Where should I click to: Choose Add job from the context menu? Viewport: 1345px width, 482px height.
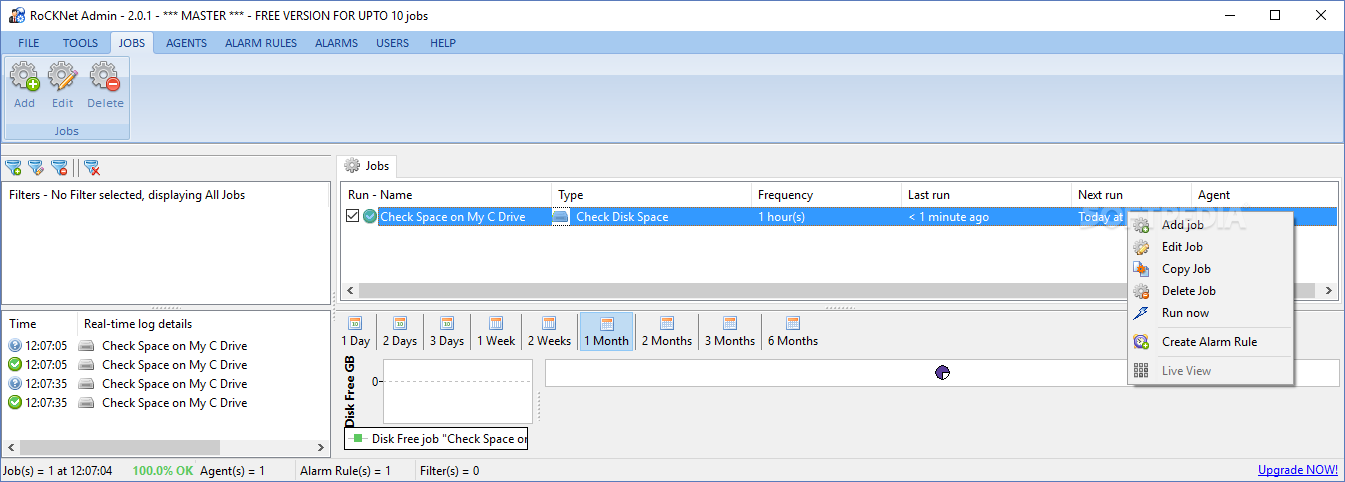pyautogui.click(x=1210, y=225)
